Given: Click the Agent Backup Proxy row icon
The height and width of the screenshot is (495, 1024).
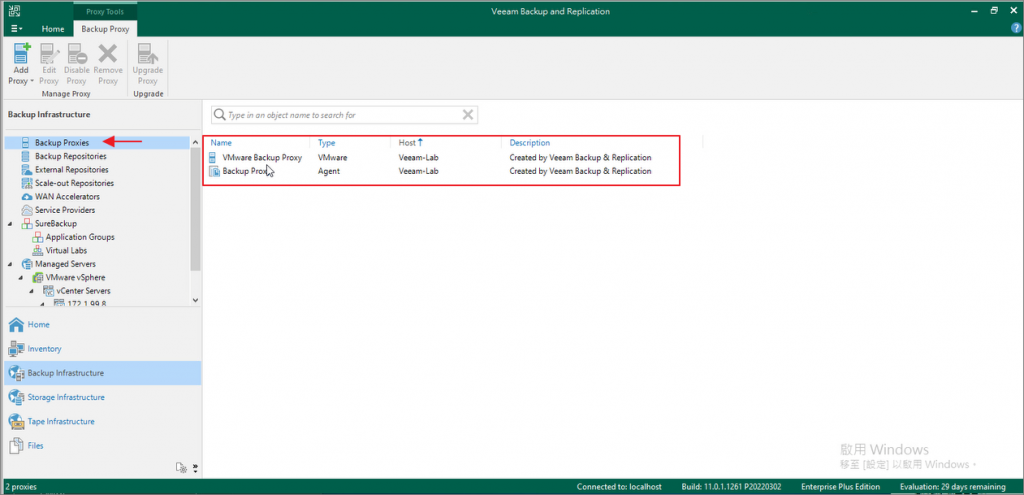Looking at the screenshot, I should (213, 171).
